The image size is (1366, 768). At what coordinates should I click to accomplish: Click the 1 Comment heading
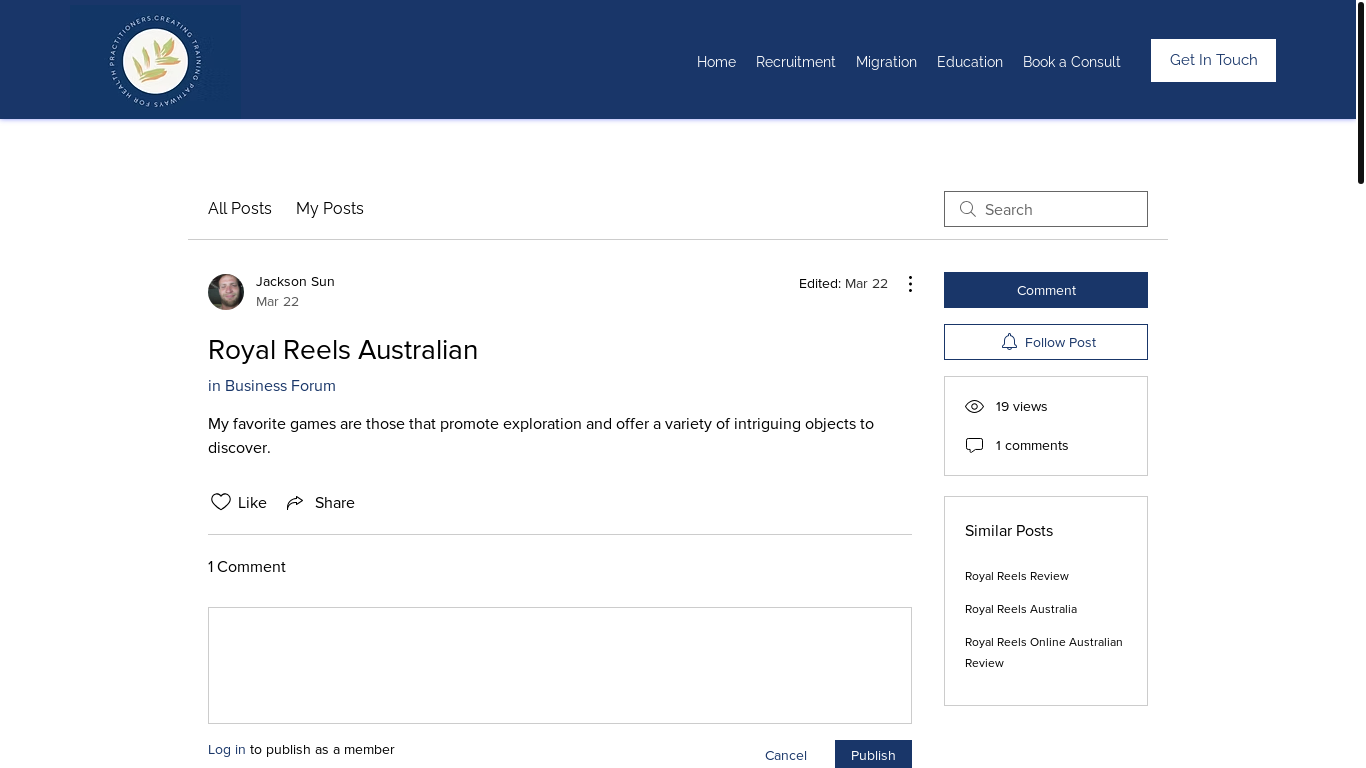[x=247, y=567]
